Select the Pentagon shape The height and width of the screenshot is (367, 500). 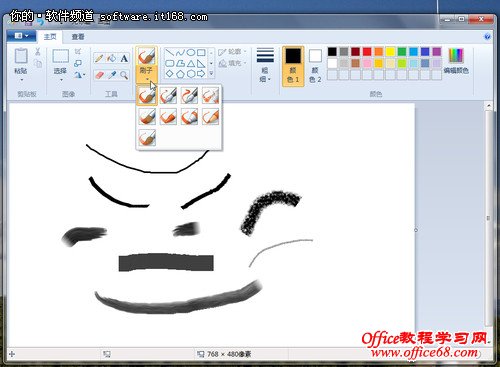[x=180, y=74]
